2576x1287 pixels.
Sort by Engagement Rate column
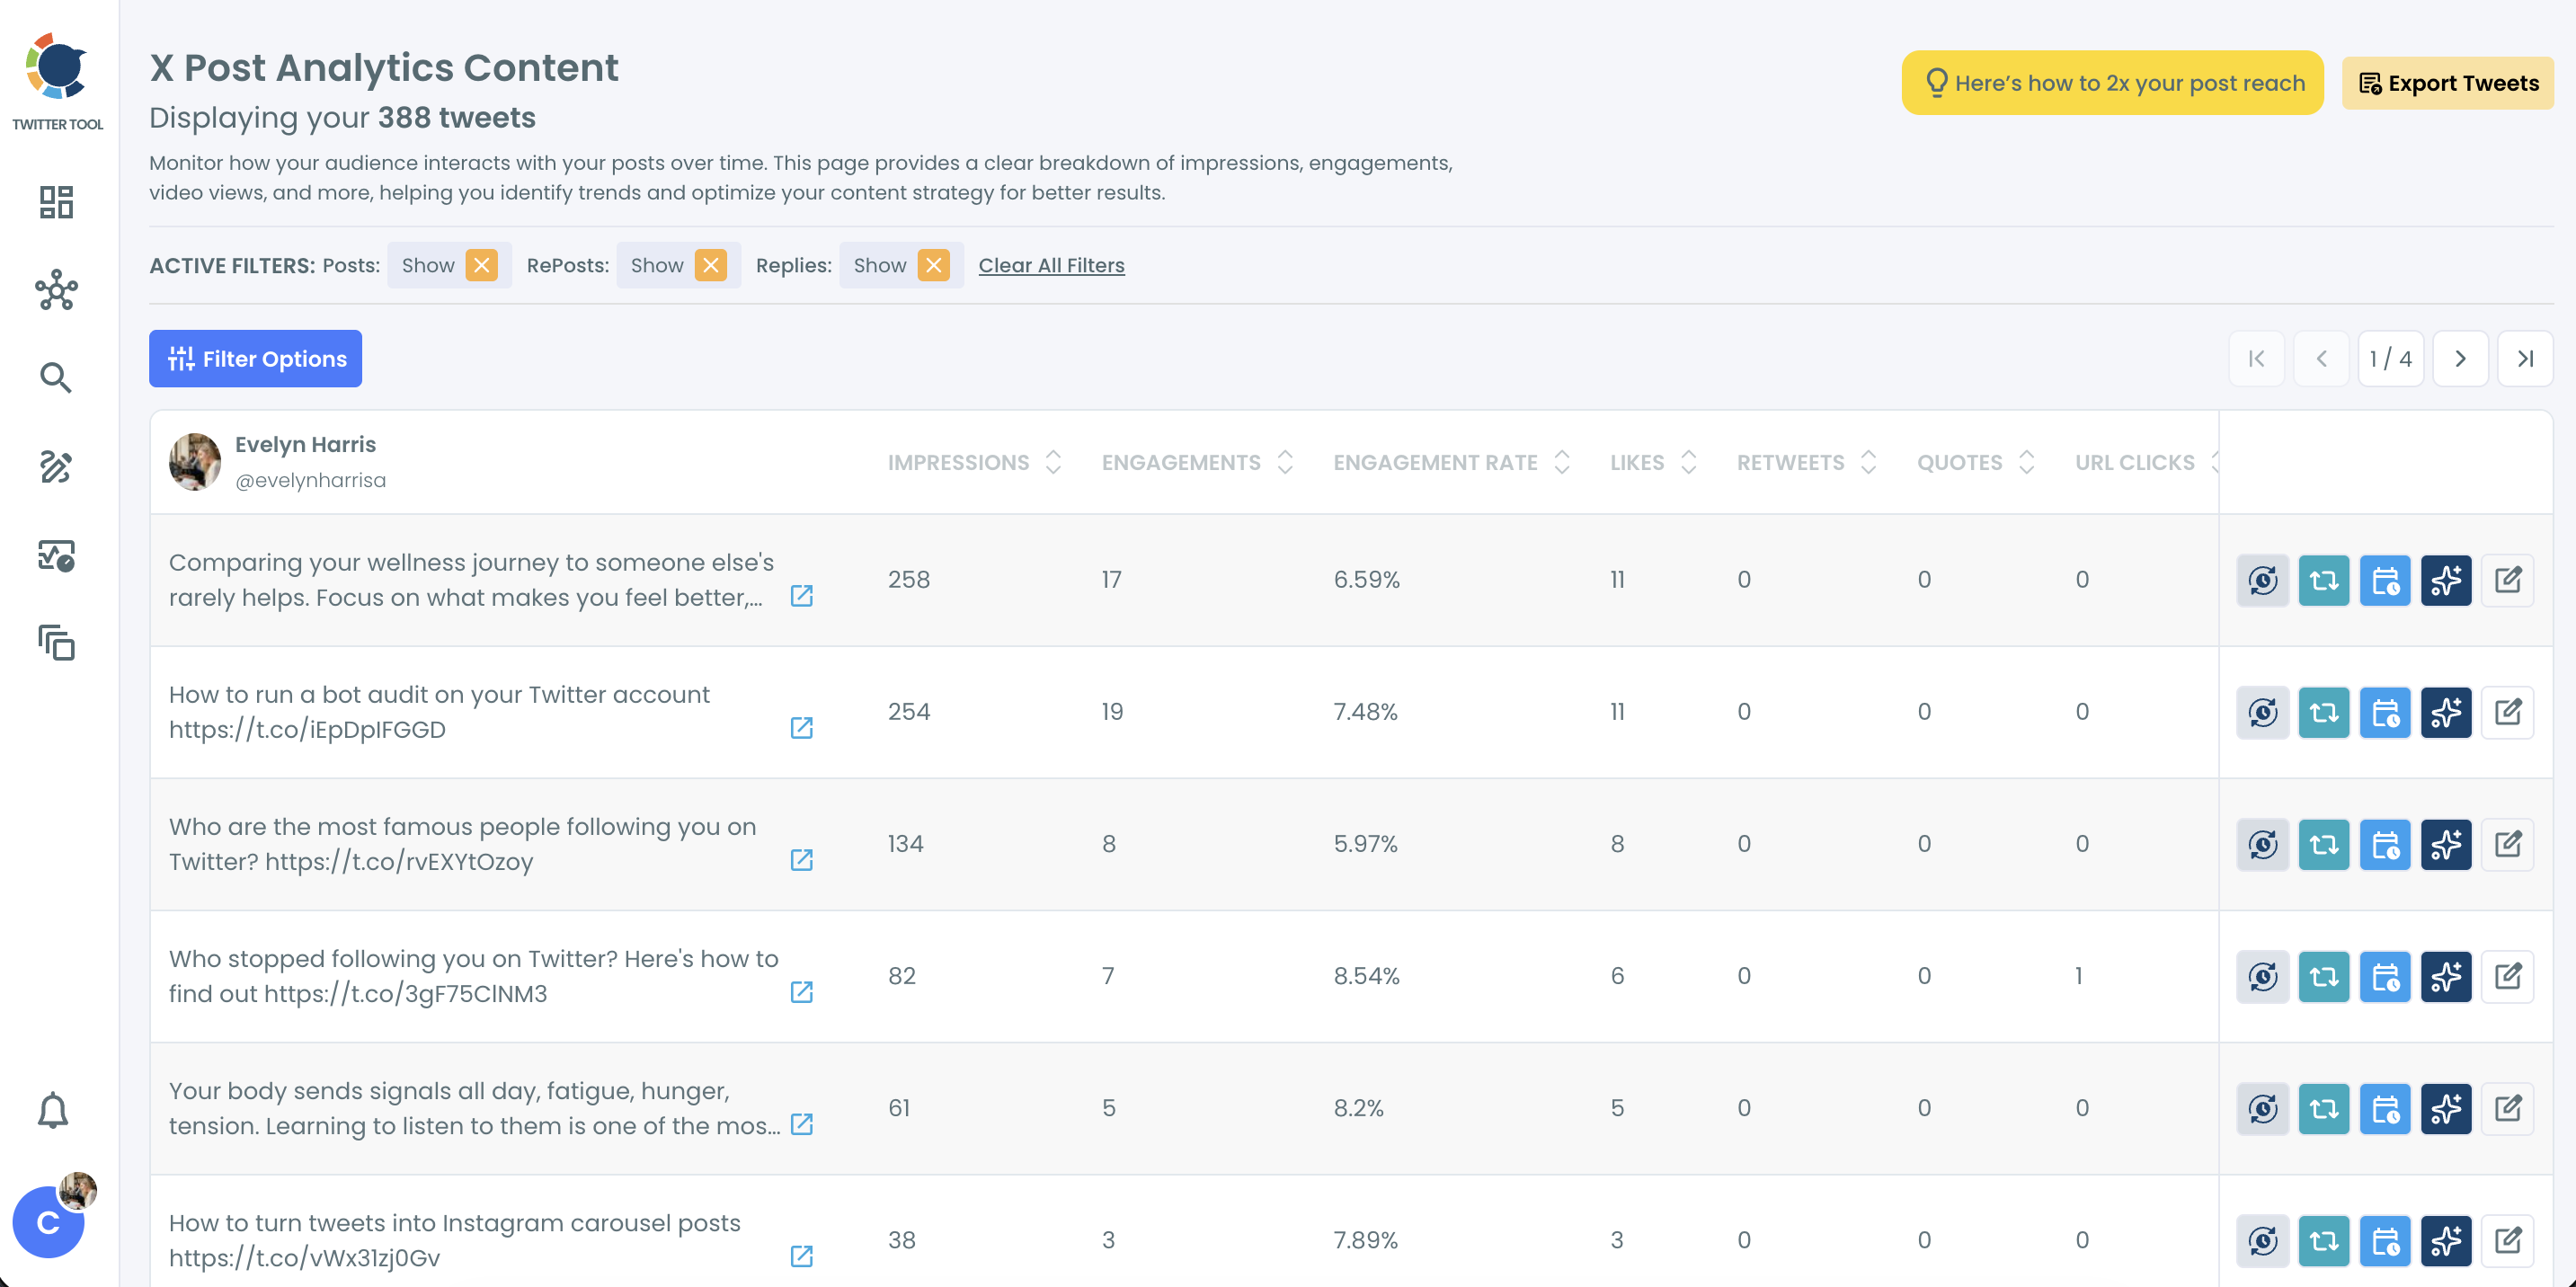pyautogui.click(x=1562, y=462)
